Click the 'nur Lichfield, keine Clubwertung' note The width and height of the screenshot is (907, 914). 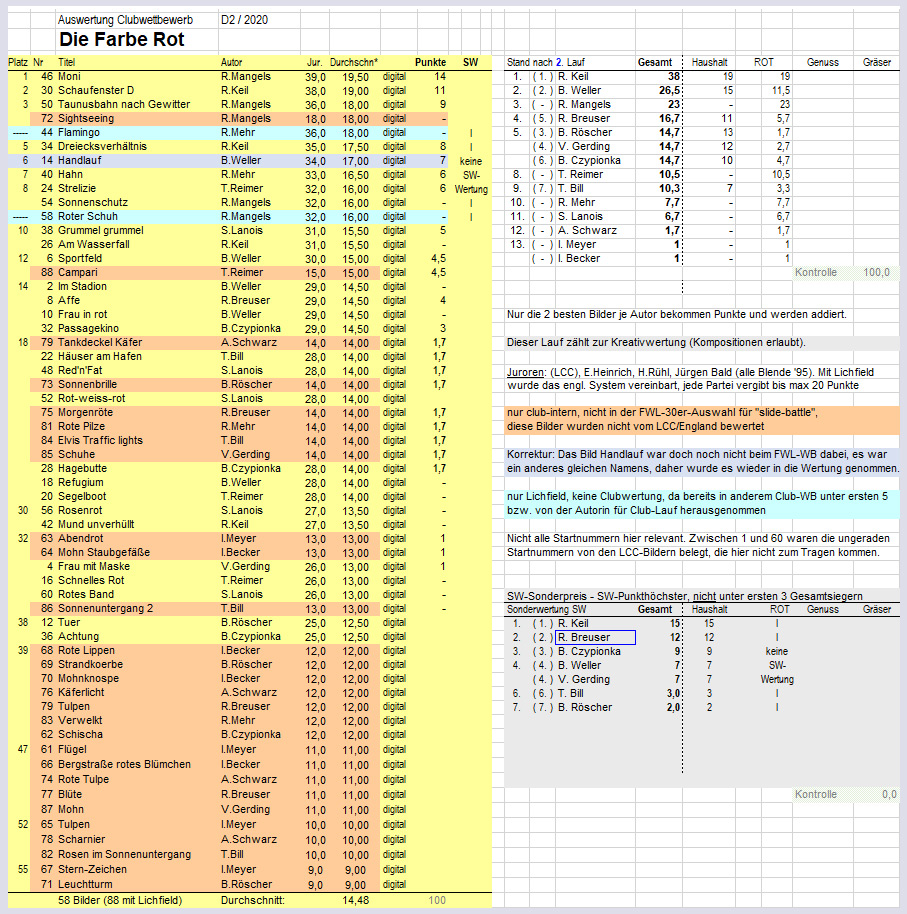[x=702, y=504]
